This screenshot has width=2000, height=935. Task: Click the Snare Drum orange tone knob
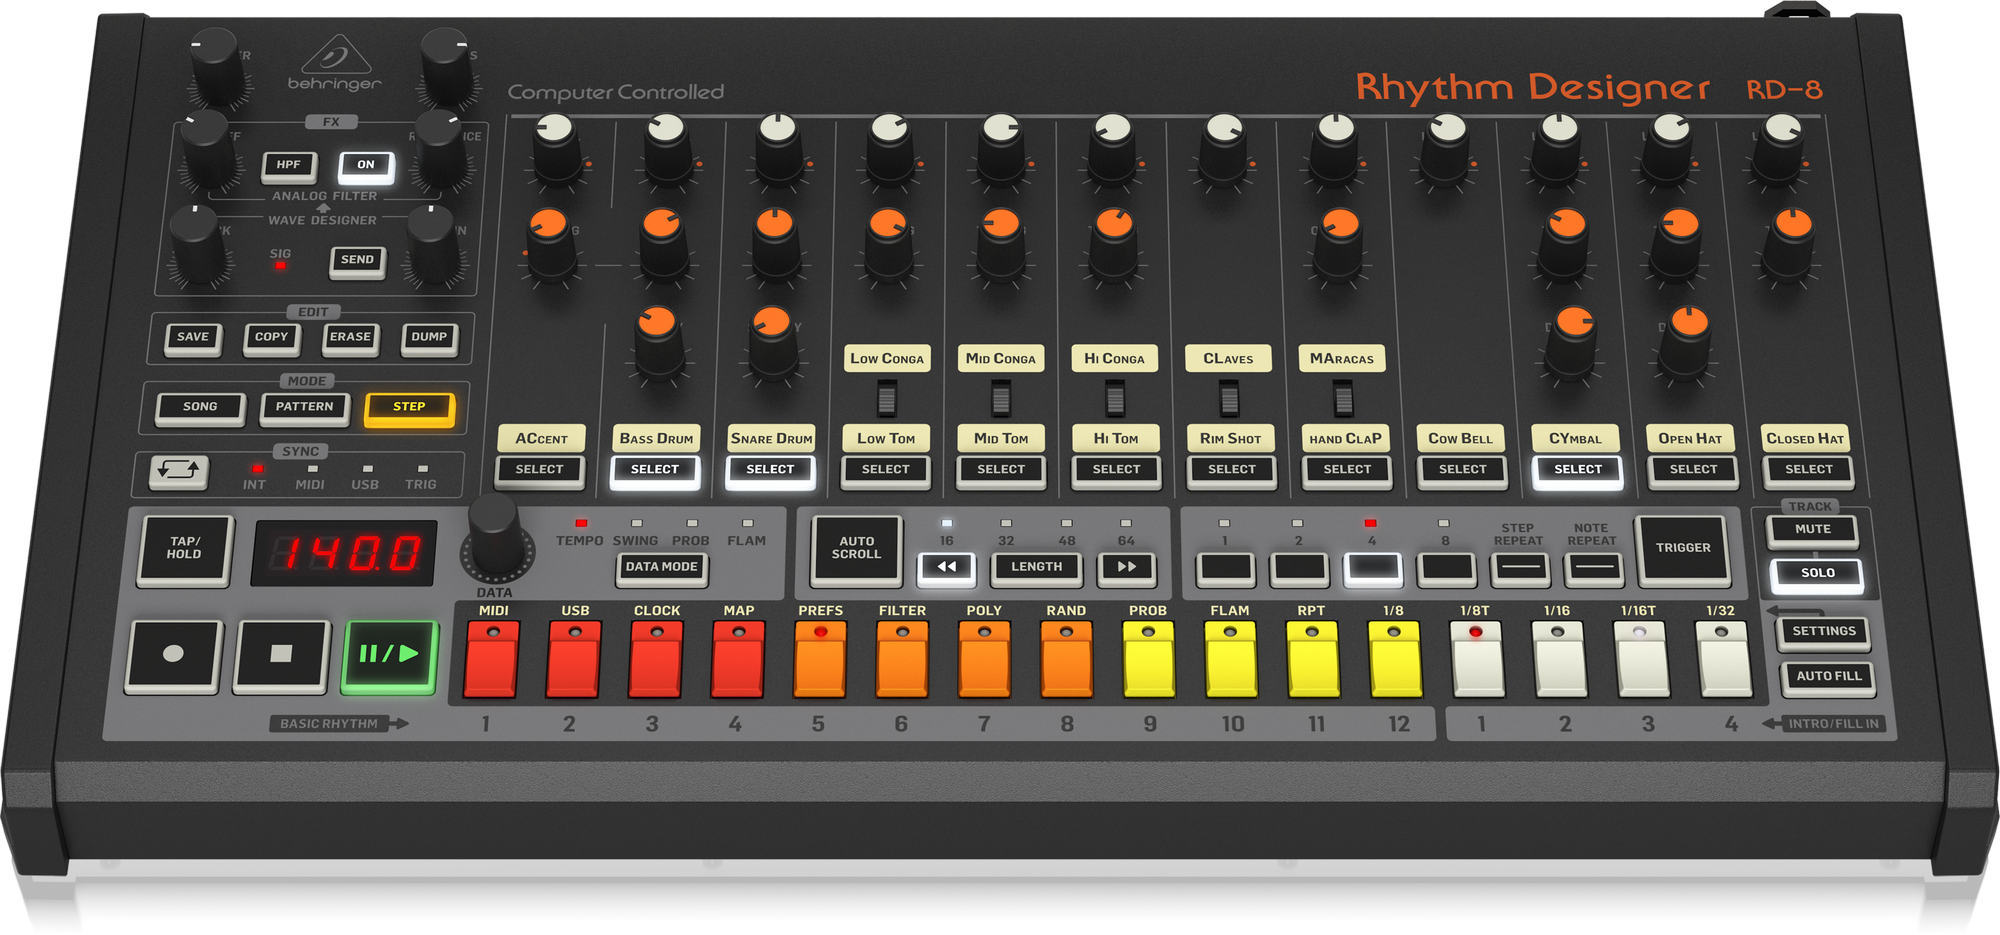tap(774, 245)
